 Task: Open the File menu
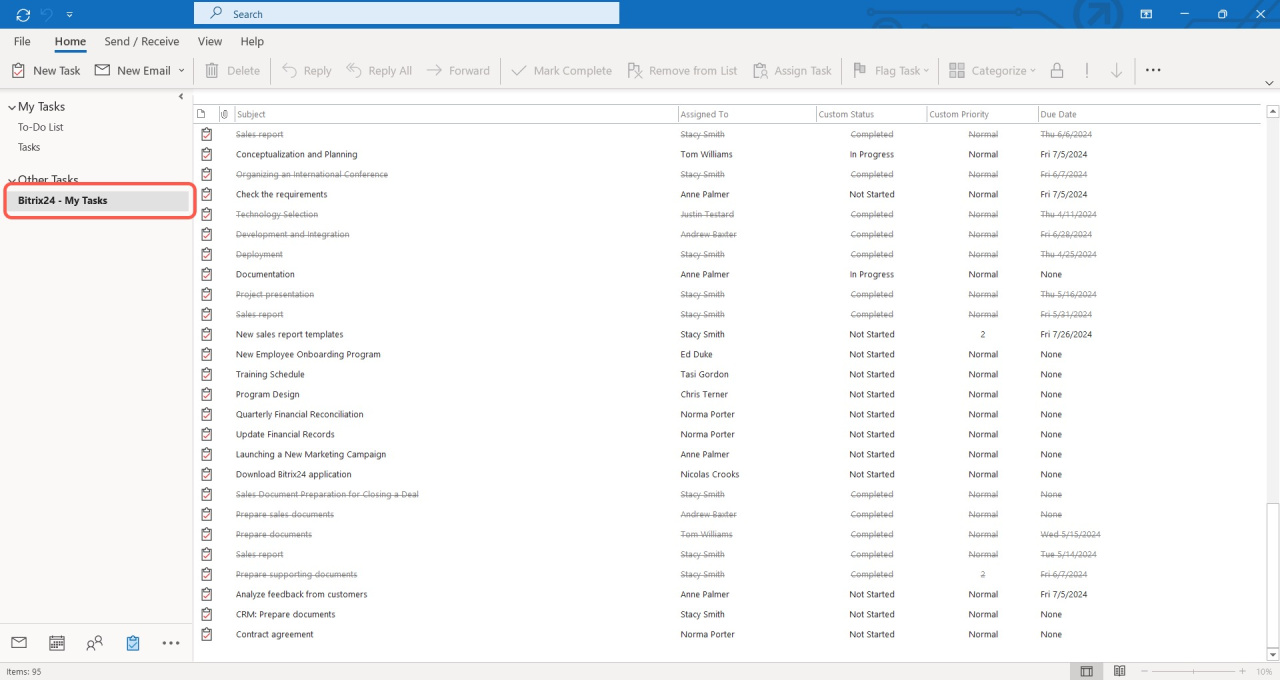pyautogui.click(x=22, y=42)
